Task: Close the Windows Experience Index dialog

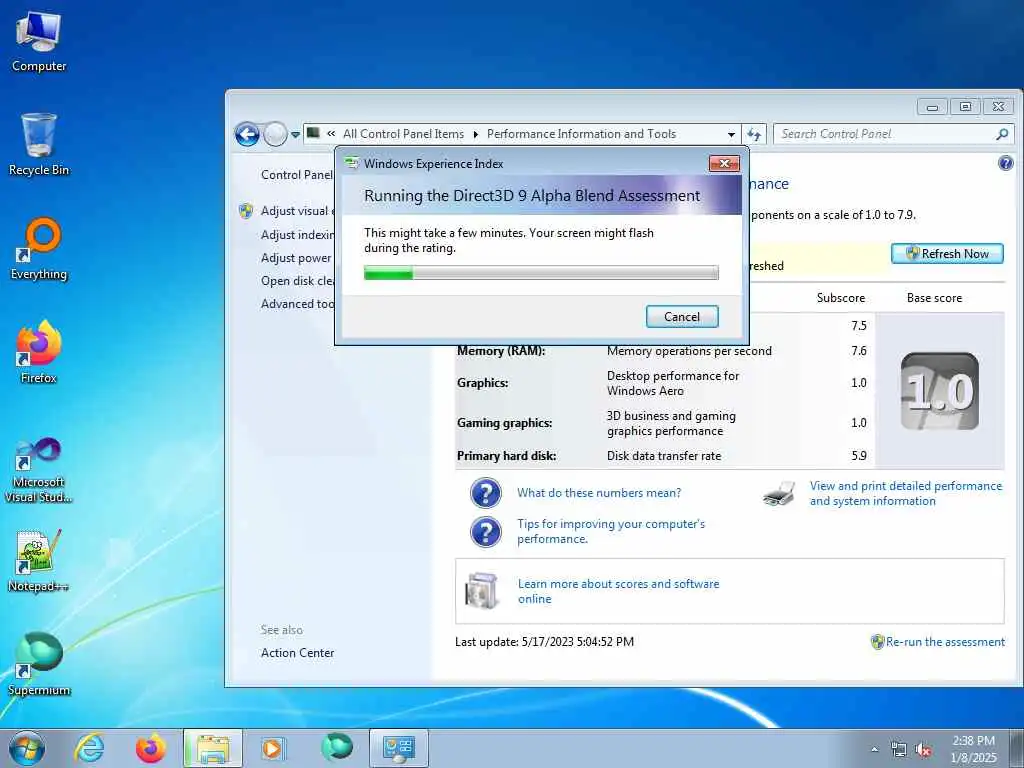Action: point(724,163)
